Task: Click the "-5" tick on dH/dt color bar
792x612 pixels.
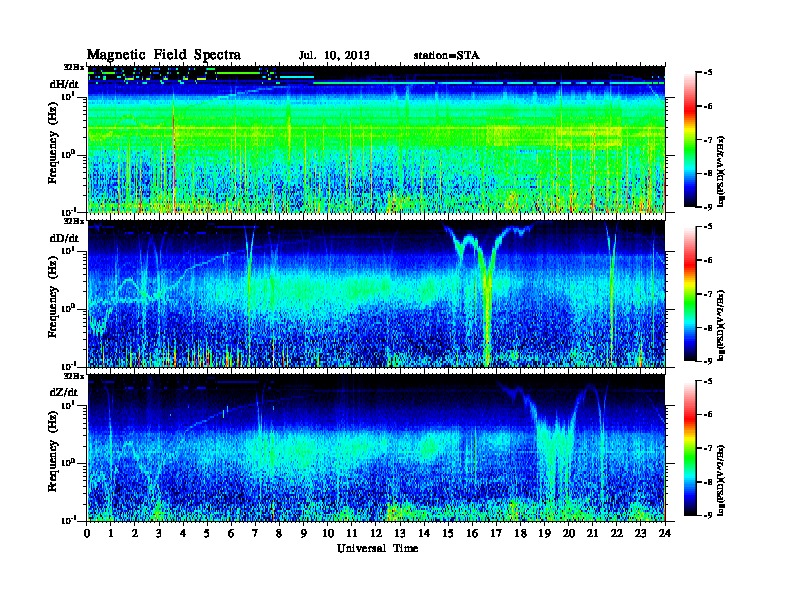Action: tap(708, 72)
